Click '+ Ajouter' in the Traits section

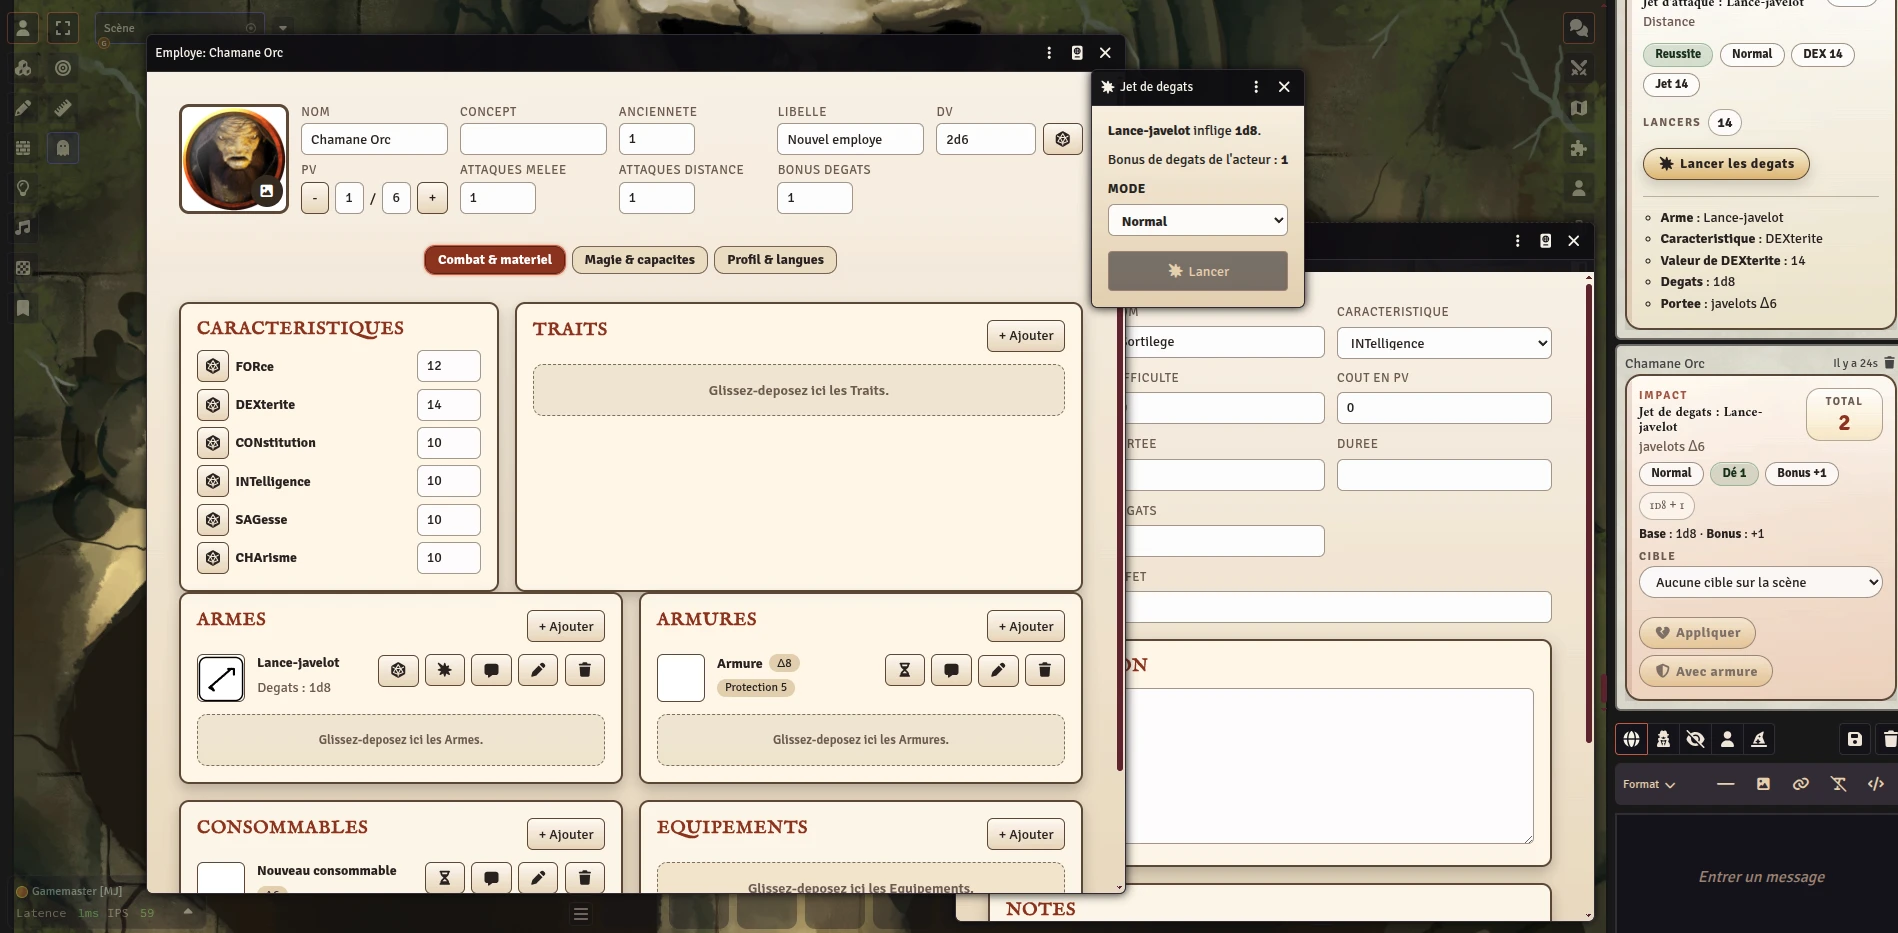point(1025,336)
